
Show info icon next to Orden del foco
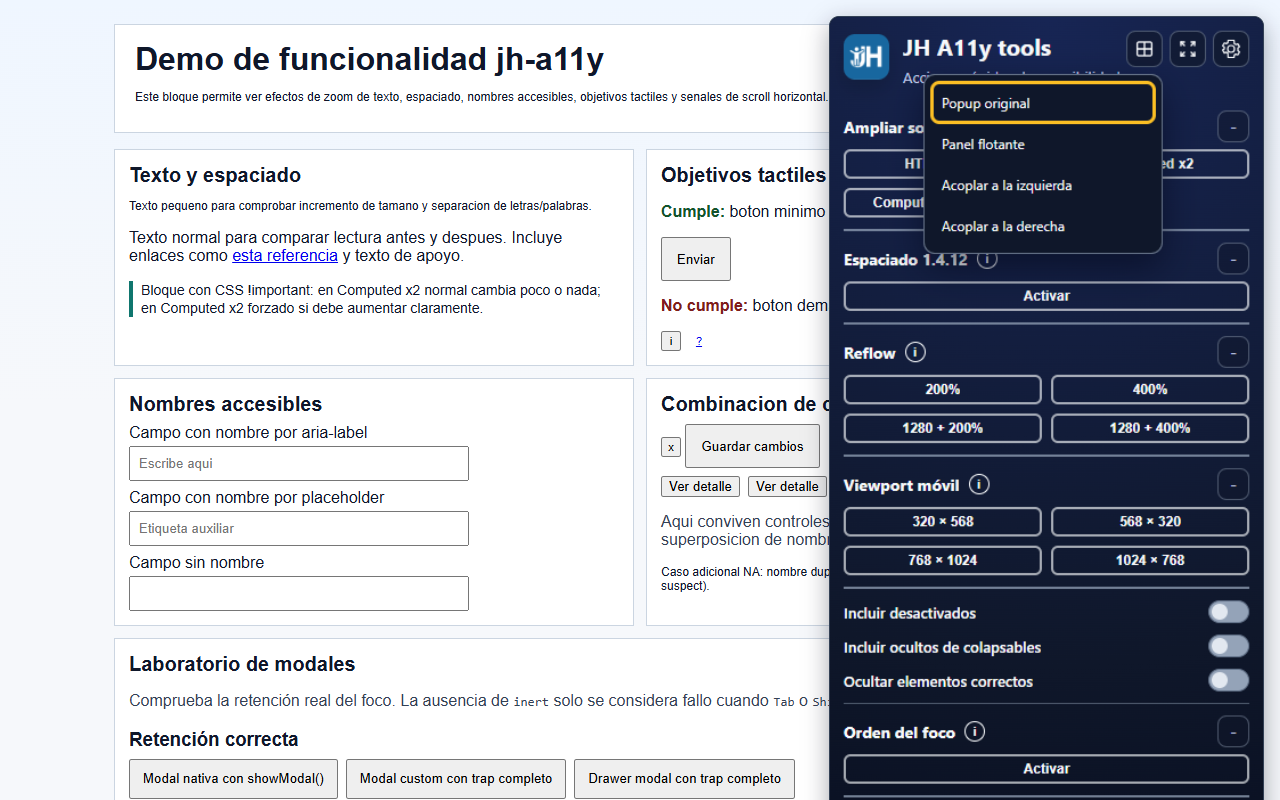click(975, 732)
